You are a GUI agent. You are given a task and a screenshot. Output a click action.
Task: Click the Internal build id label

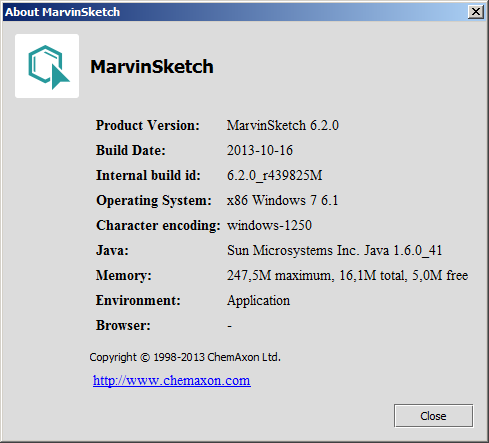click(148, 175)
